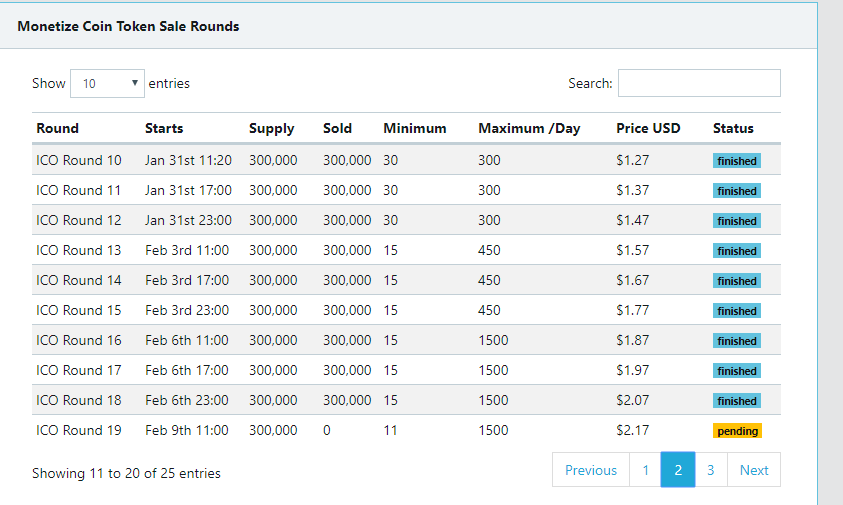
Task: Sort by the Minimum column header
Action: coord(415,128)
